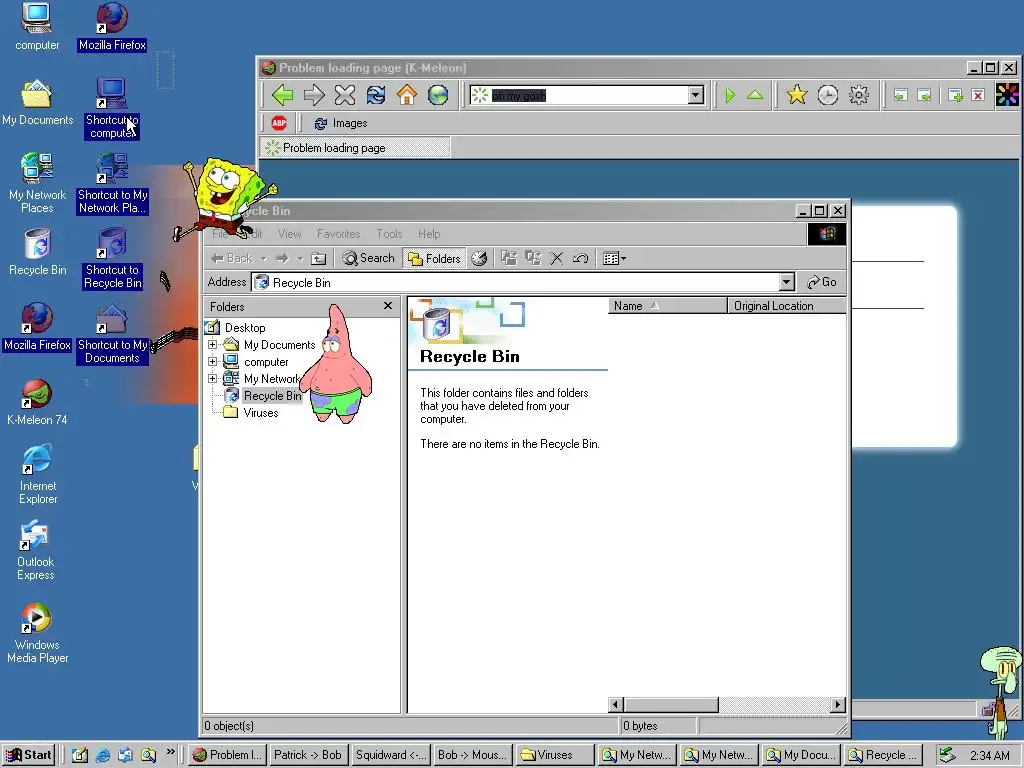The image size is (1024, 768).
Task: Switch to Viruses taskbar button
Action: tap(554, 755)
